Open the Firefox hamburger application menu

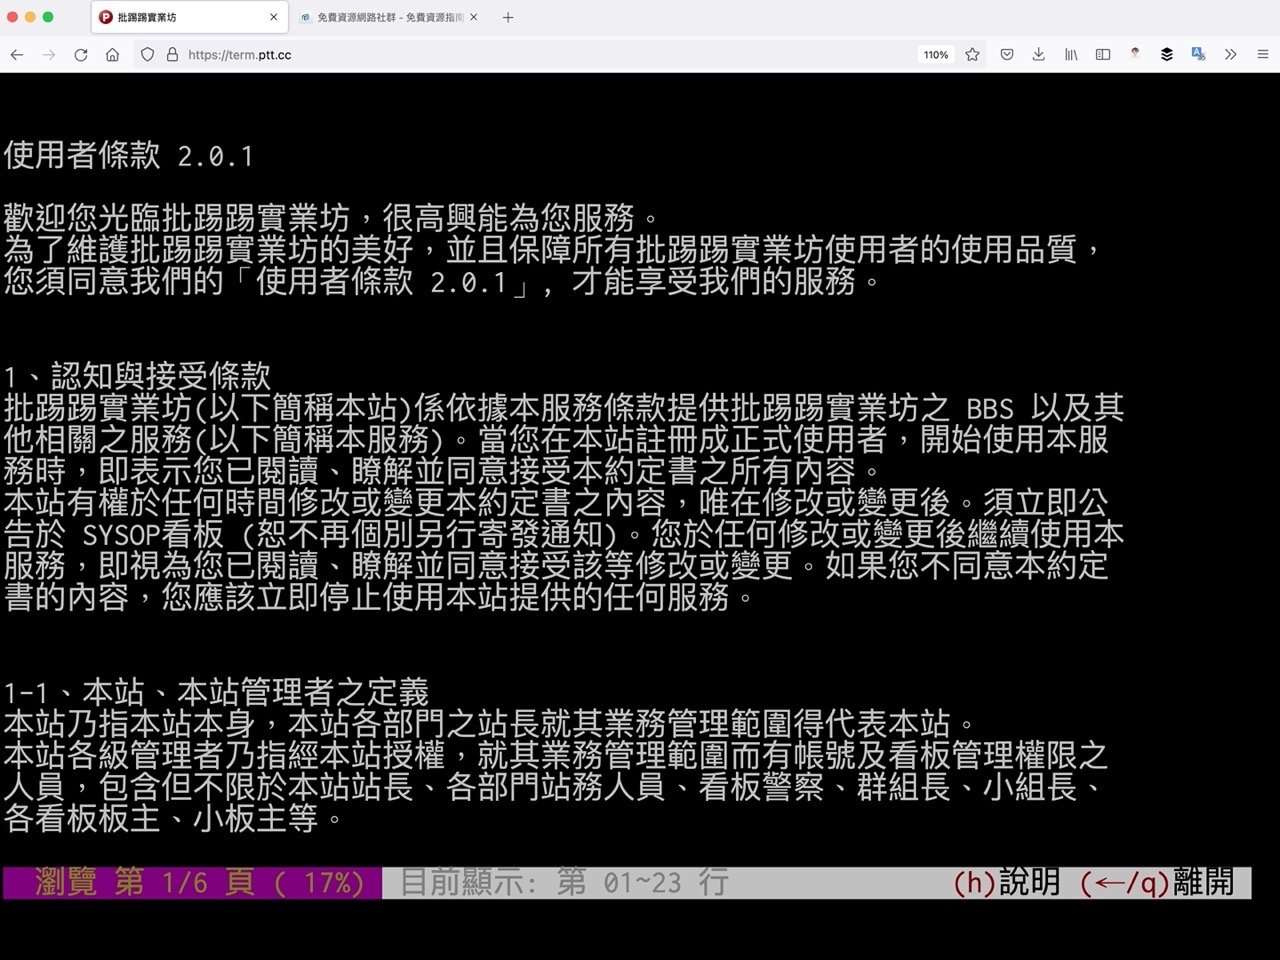pyautogui.click(x=1263, y=55)
